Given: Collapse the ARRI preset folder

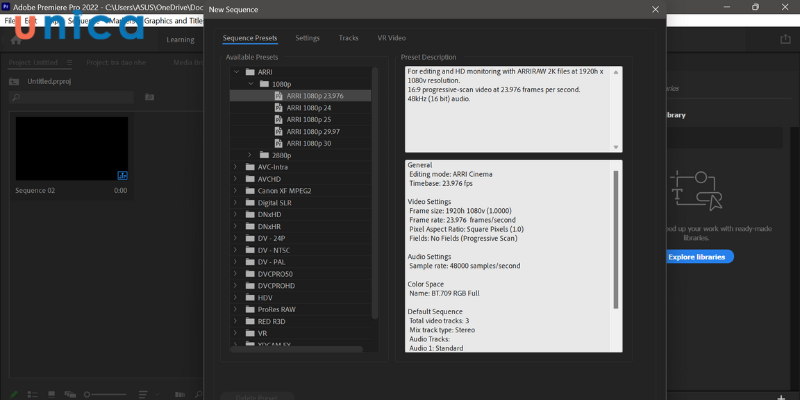Looking at the screenshot, I should tap(236, 72).
